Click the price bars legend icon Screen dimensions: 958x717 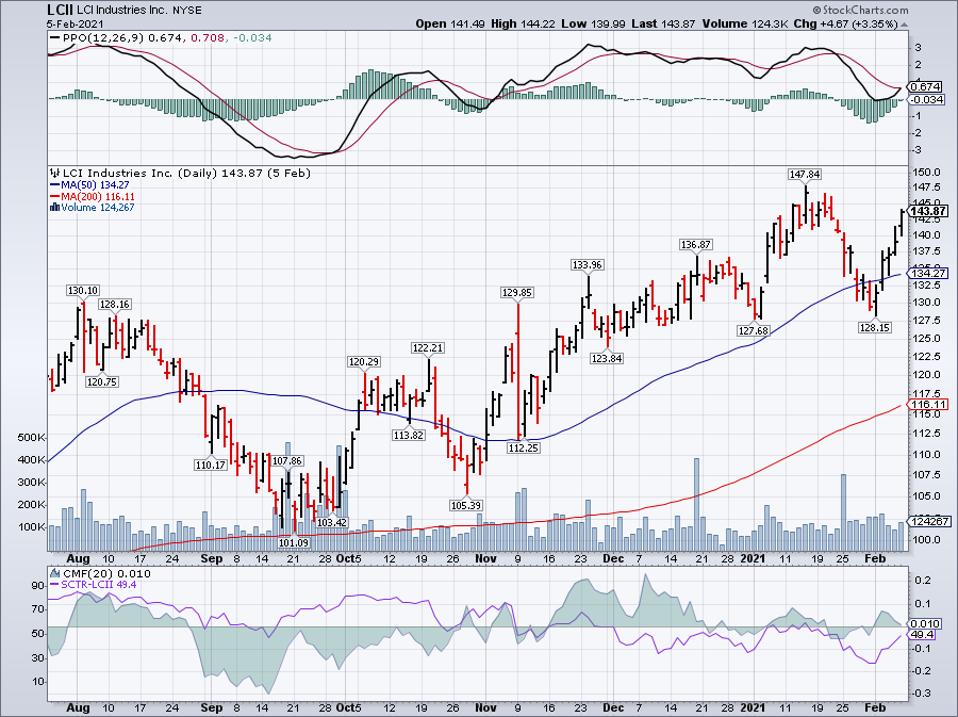tap(54, 173)
